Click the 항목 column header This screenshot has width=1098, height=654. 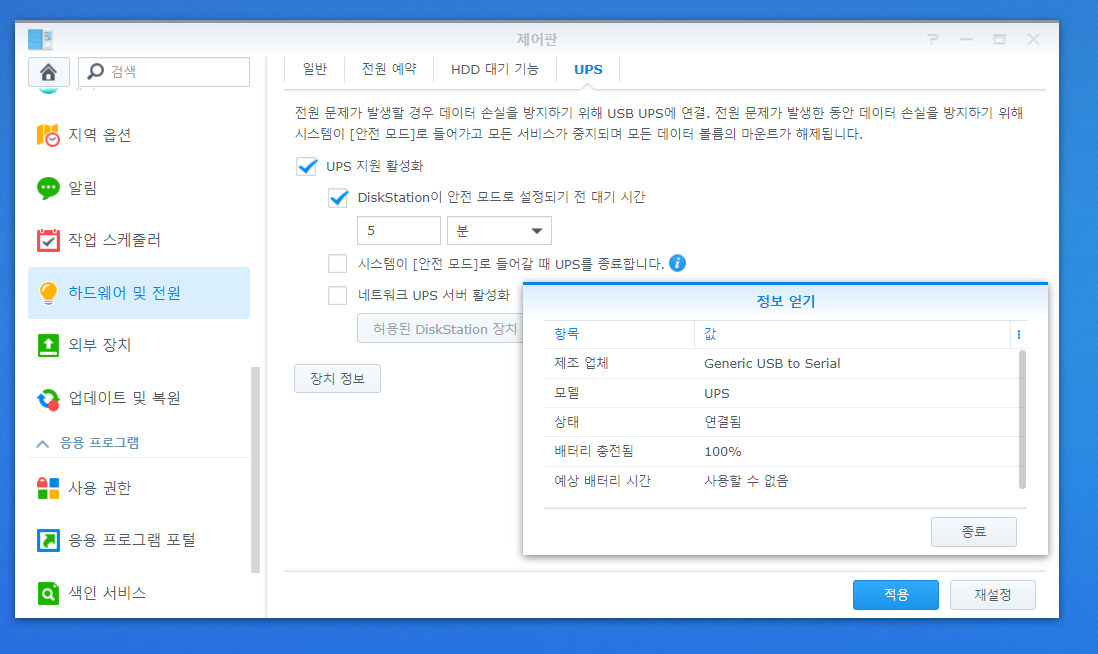(619, 335)
